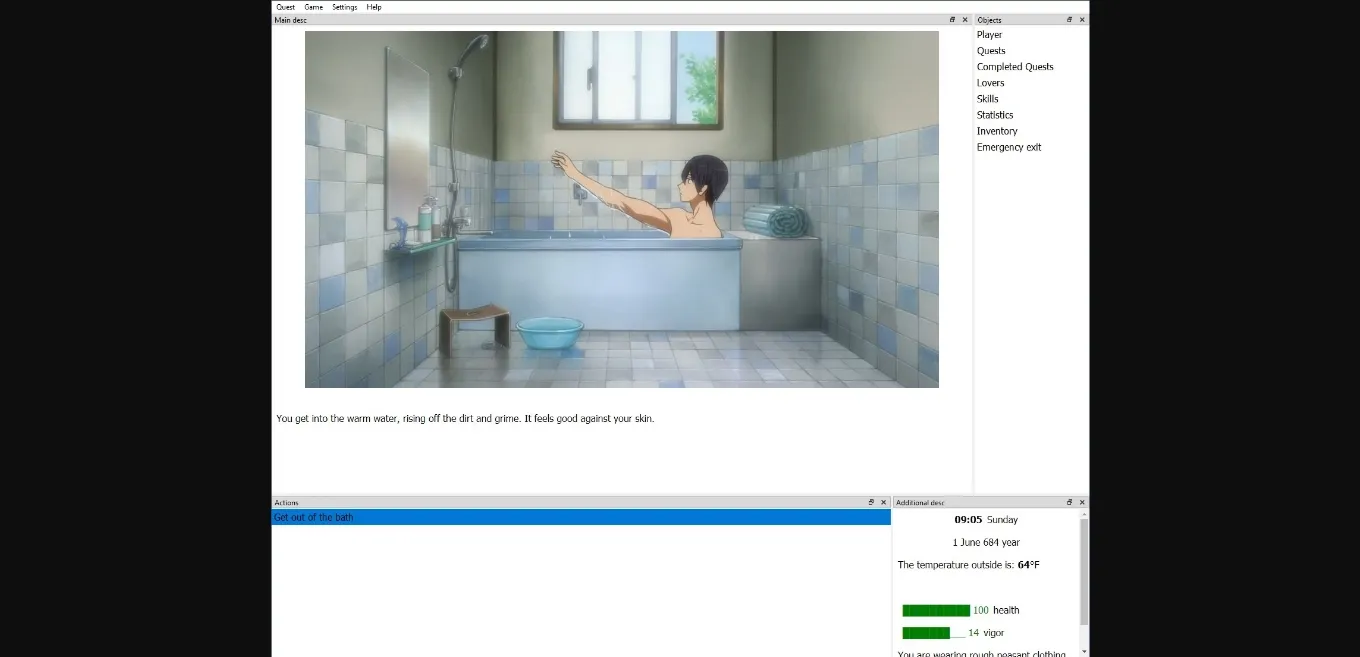Check your Skills
The height and width of the screenshot is (657, 1360).
[987, 98]
